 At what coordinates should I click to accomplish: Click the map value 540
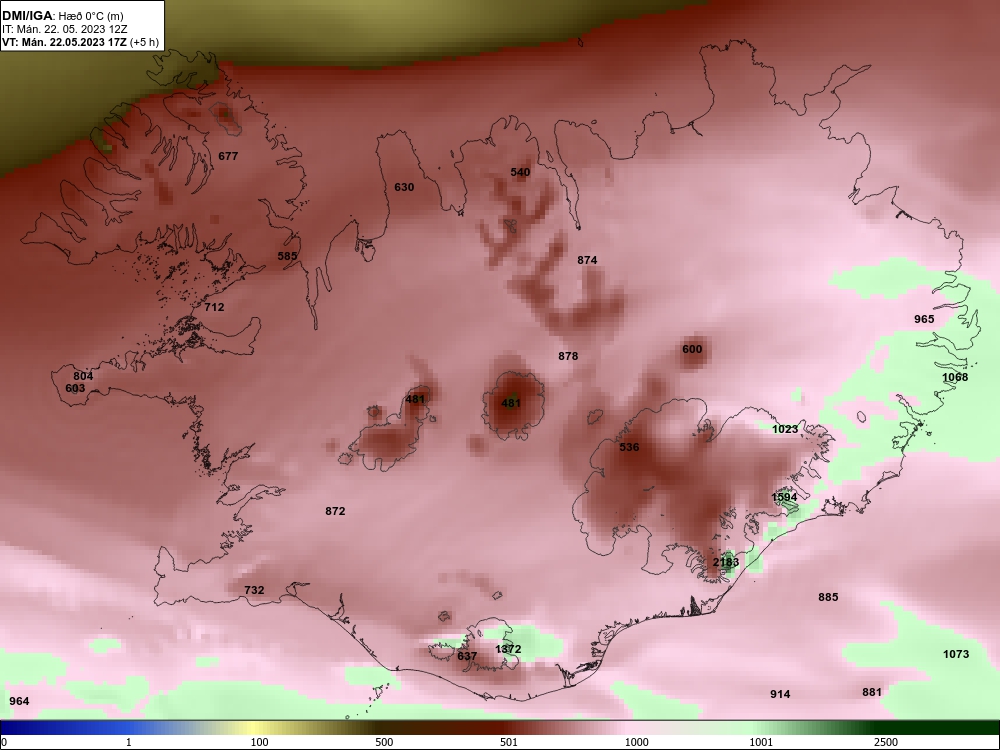(x=520, y=172)
